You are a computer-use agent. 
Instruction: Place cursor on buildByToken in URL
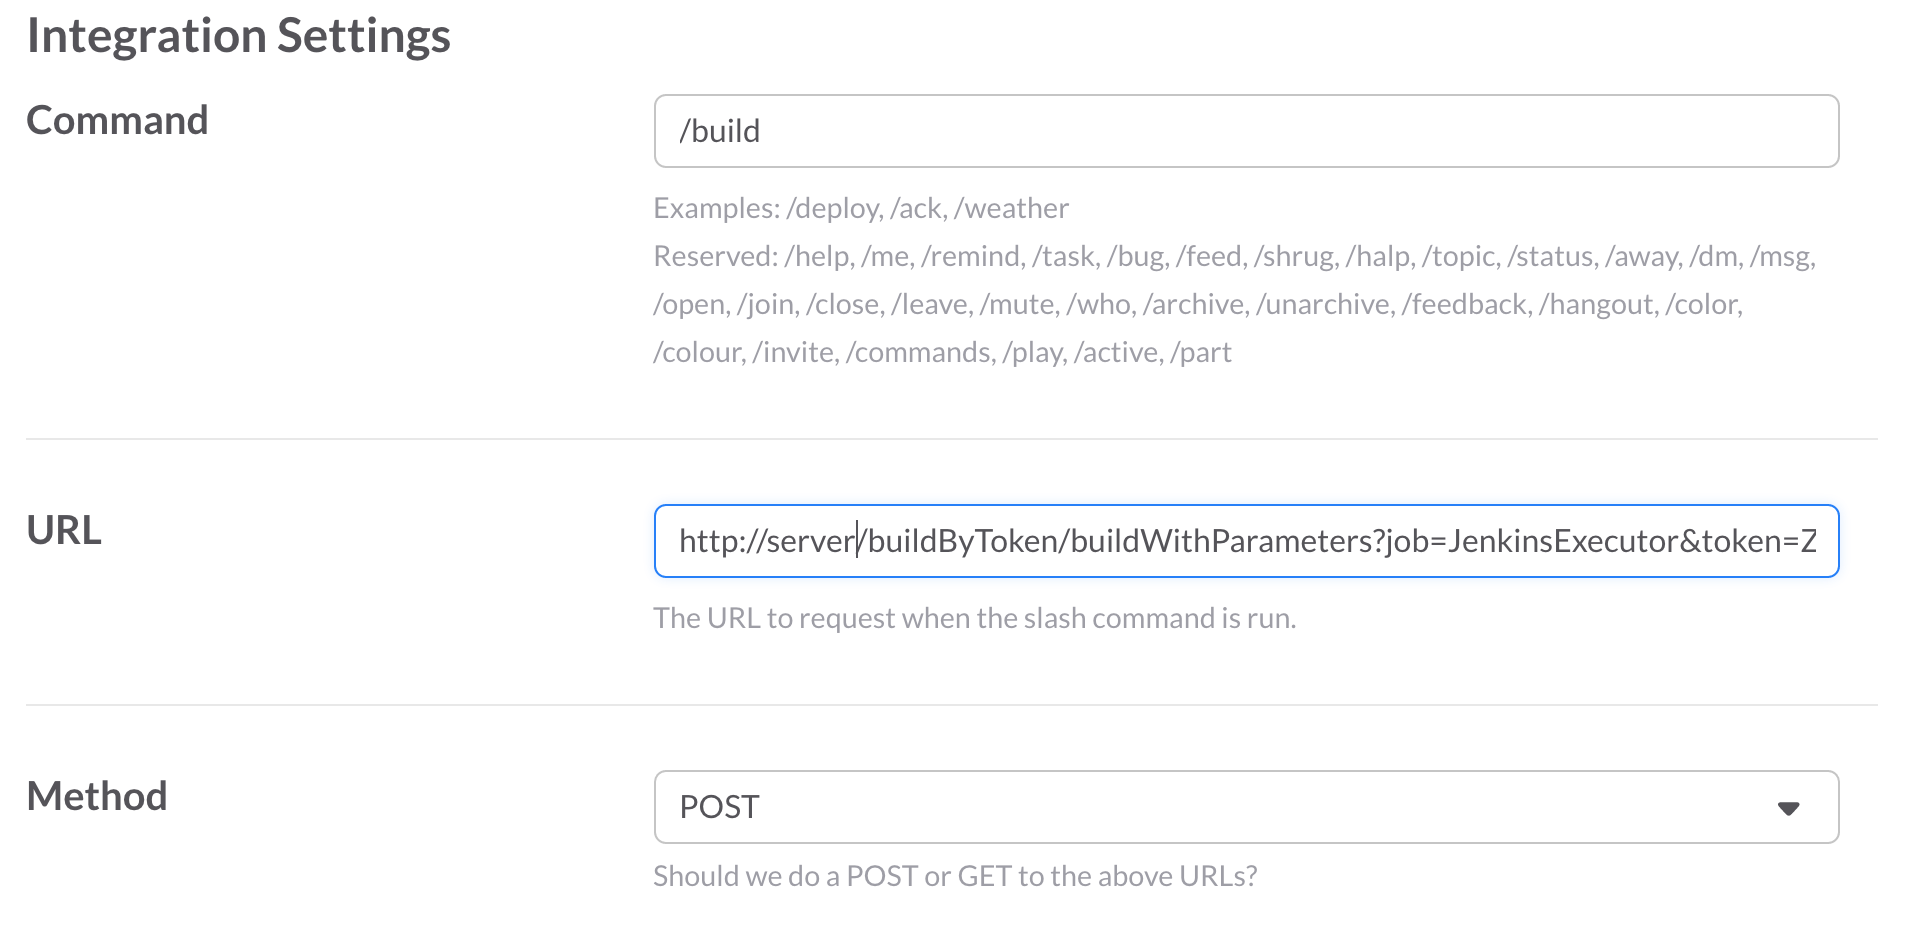(x=964, y=541)
